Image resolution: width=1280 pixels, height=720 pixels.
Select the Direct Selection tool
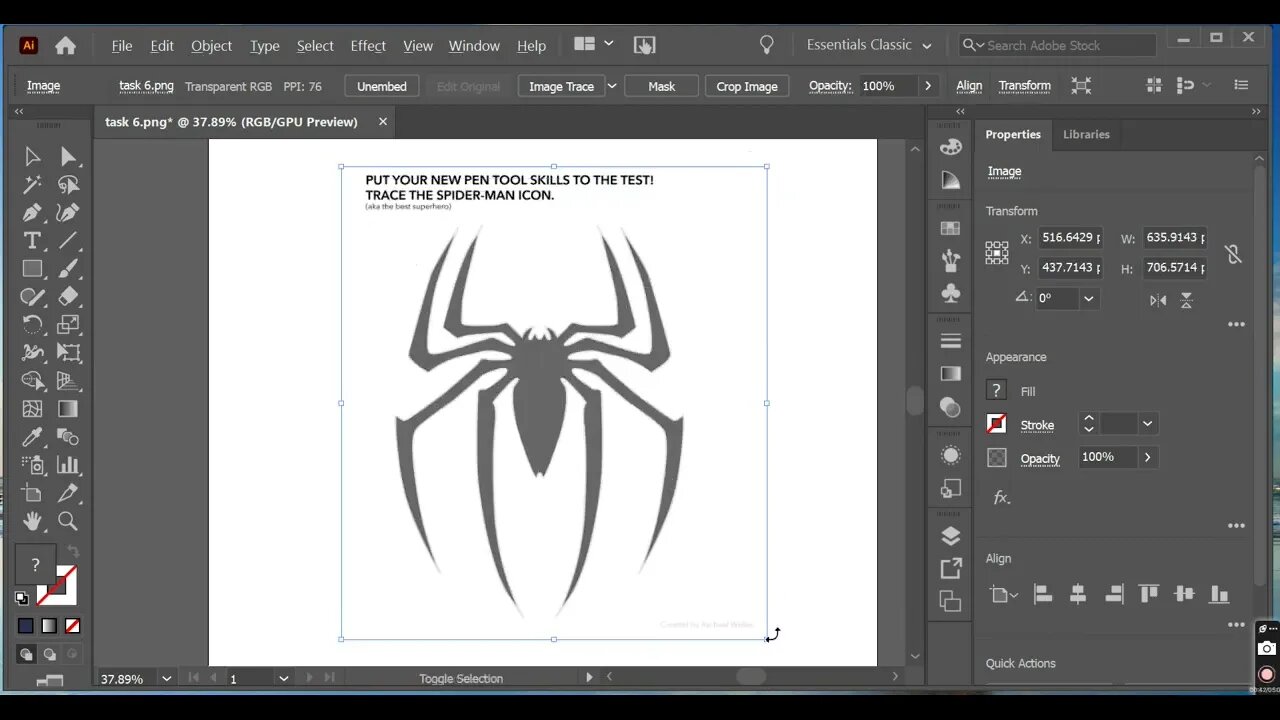click(x=68, y=156)
